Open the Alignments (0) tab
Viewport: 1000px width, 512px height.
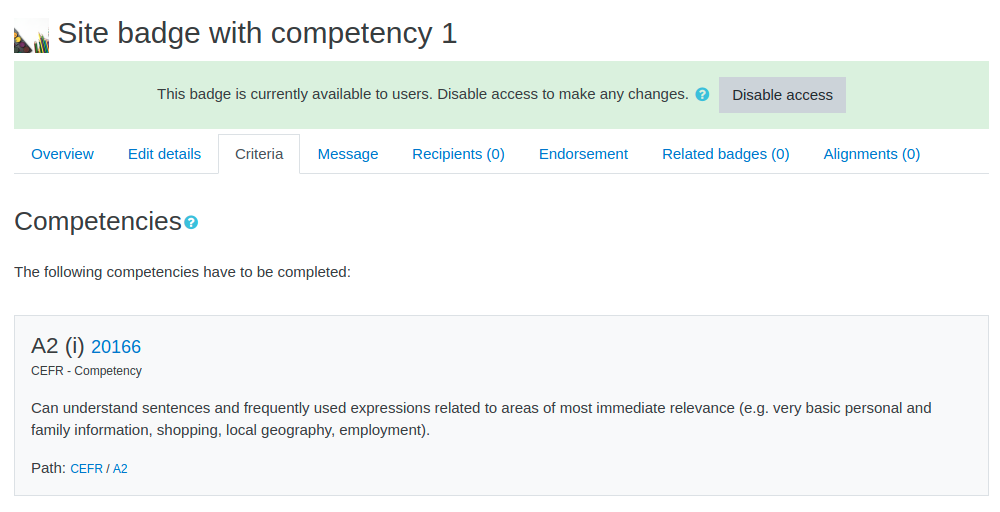(872, 154)
